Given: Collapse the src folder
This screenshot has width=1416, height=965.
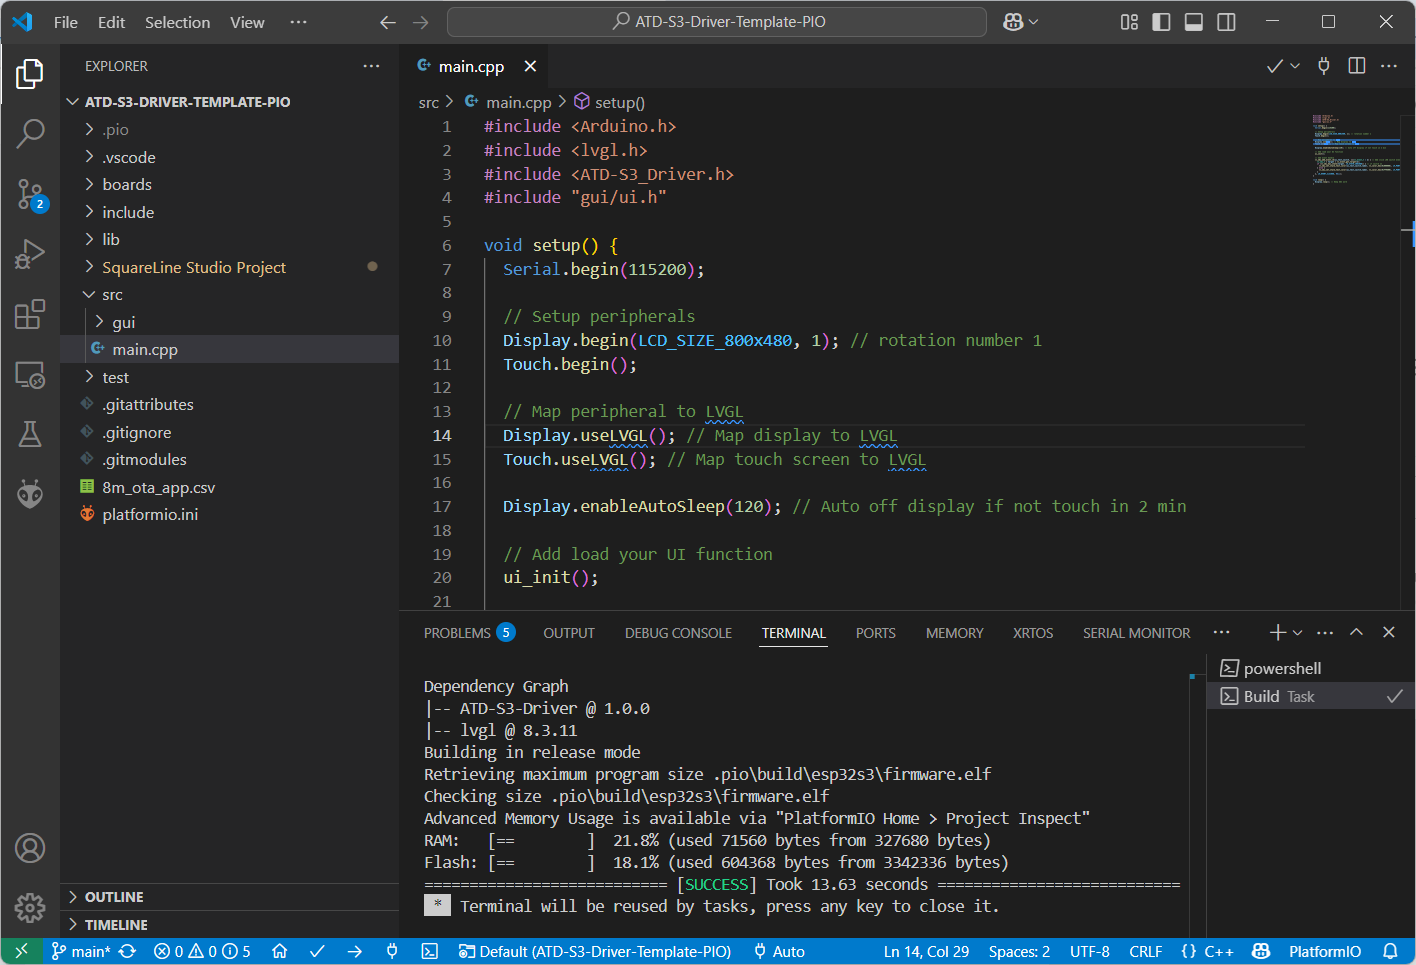Looking at the screenshot, I should [x=112, y=295].
